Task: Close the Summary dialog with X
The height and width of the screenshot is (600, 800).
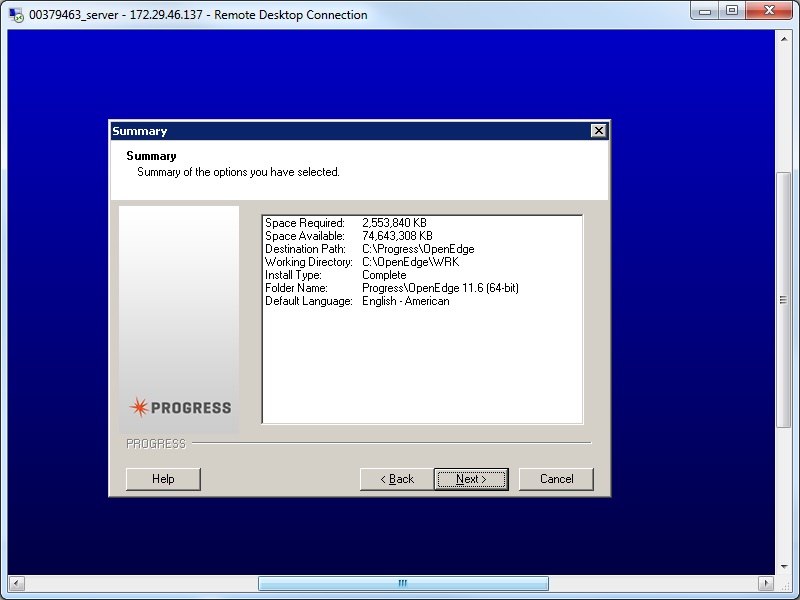Action: [x=598, y=131]
